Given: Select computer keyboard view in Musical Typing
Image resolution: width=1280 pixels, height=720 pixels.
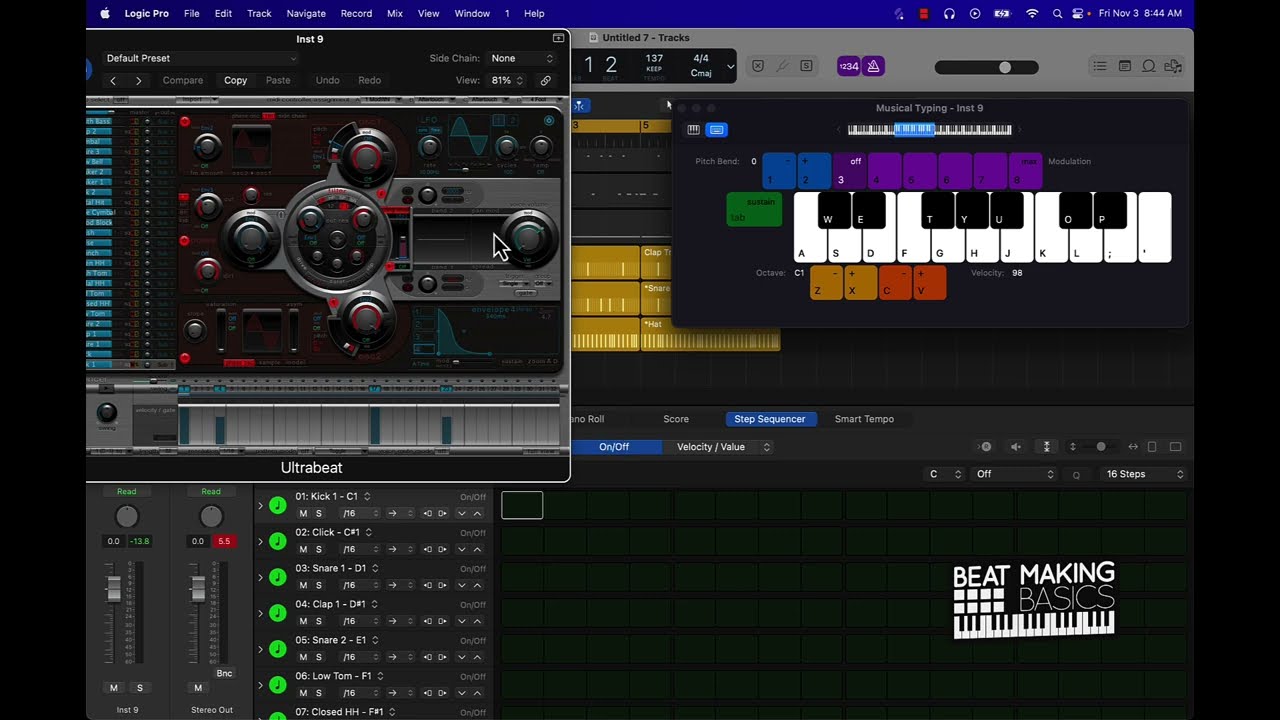Looking at the screenshot, I should tap(716, 129).
